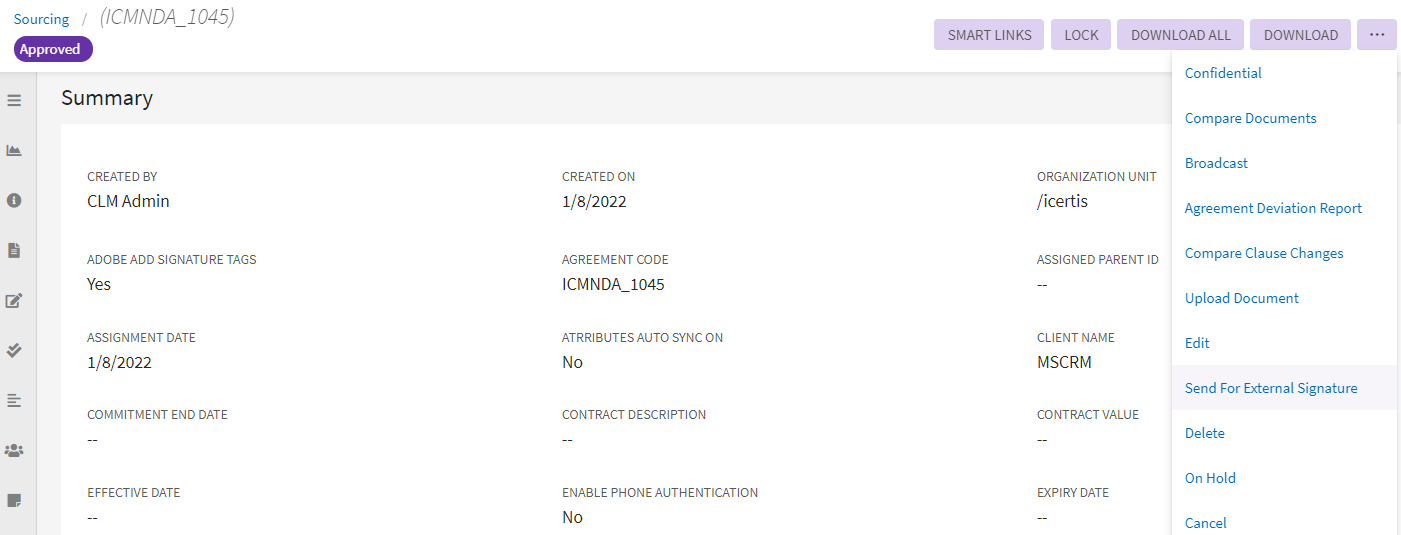Click the left-aligned text lines sidebar icon
Viewport: 1401px width, 535px height.
point(14,400)
